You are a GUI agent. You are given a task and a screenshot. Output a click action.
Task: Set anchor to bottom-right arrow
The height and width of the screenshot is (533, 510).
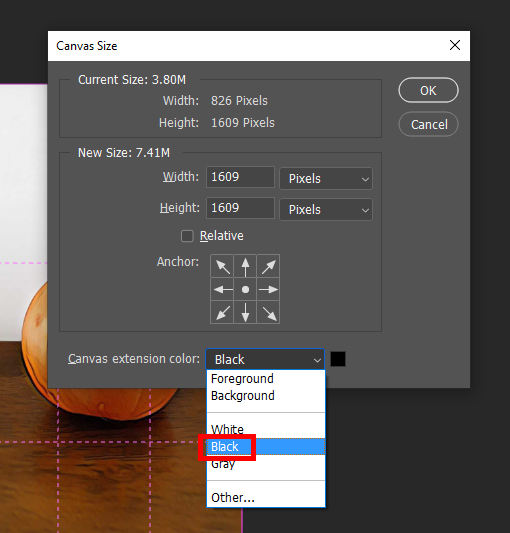pyautogui.click(x=268, y=312)
